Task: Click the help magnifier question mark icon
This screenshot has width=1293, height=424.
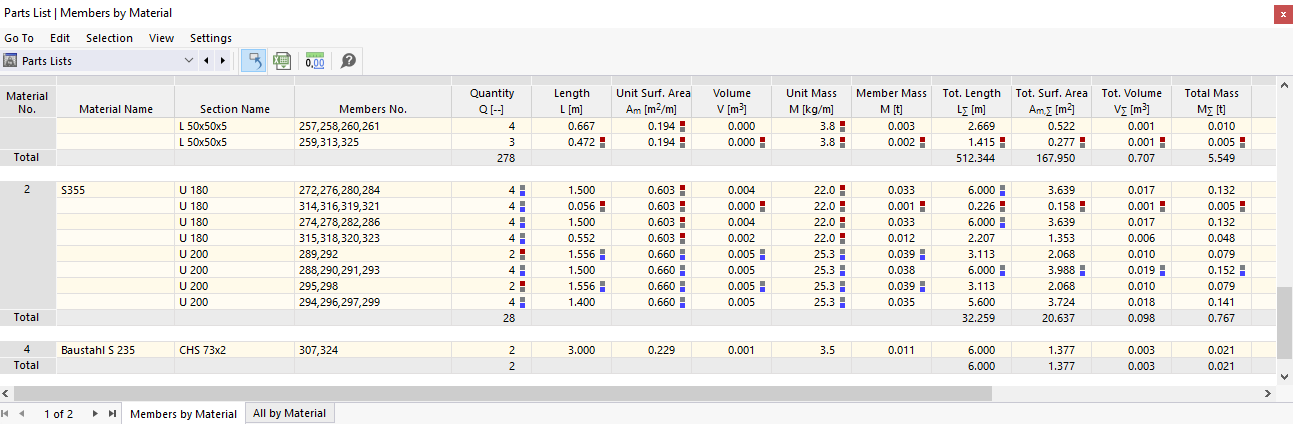Action: tap(348, 61)
